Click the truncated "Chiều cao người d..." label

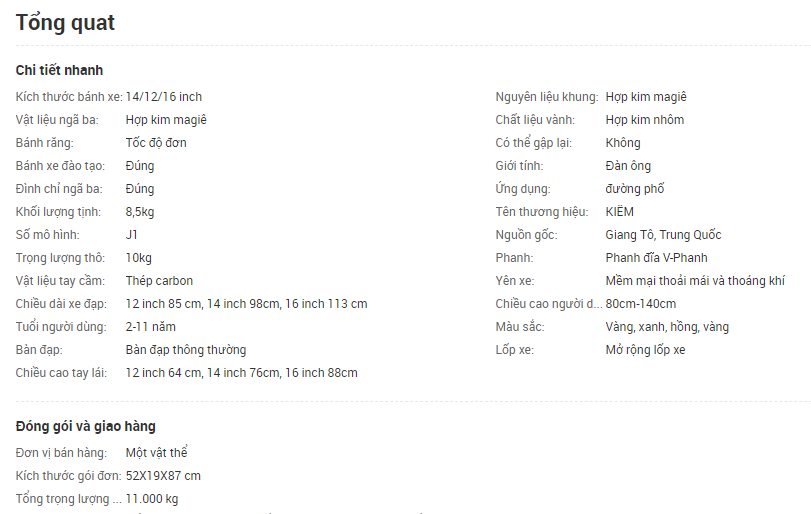(548, 304)
